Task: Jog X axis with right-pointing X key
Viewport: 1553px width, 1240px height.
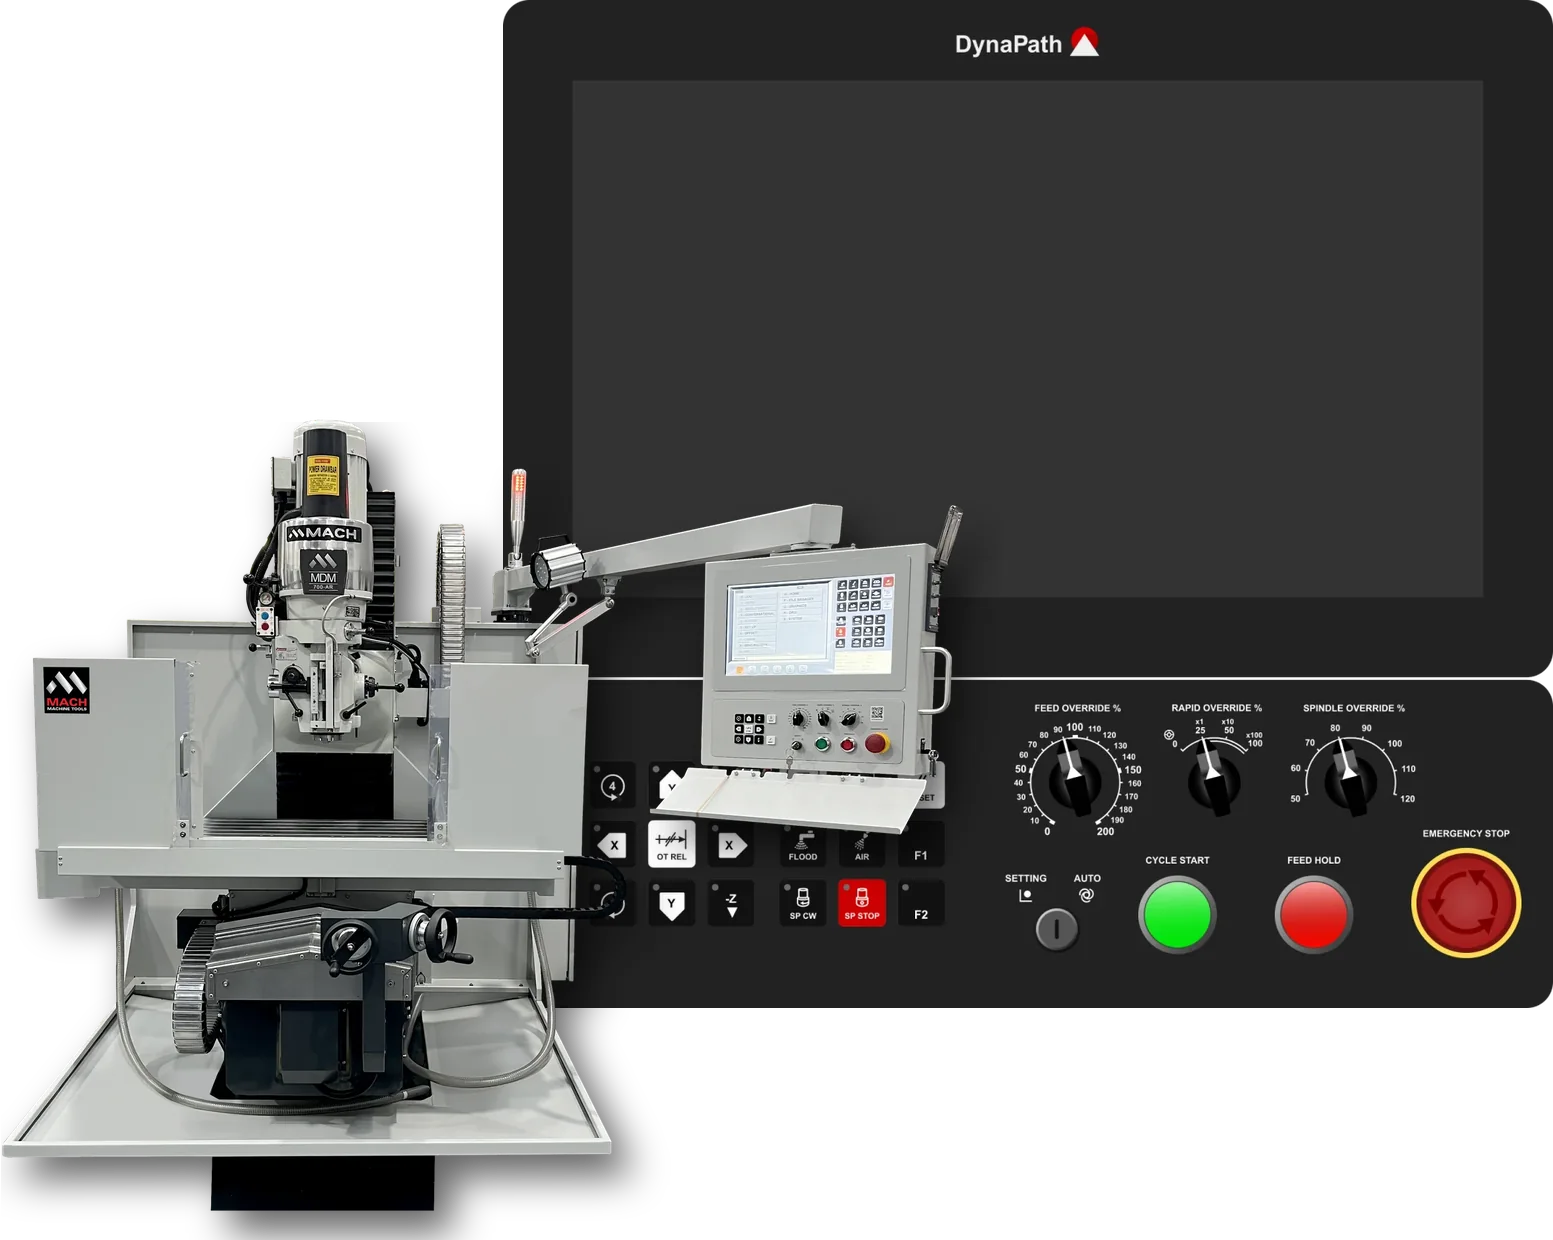Action: (731, 845)
